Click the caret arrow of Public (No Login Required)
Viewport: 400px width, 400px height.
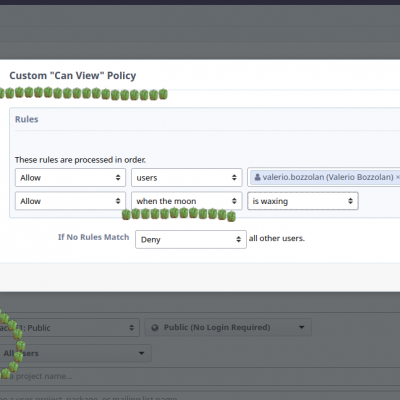point(302,327)
